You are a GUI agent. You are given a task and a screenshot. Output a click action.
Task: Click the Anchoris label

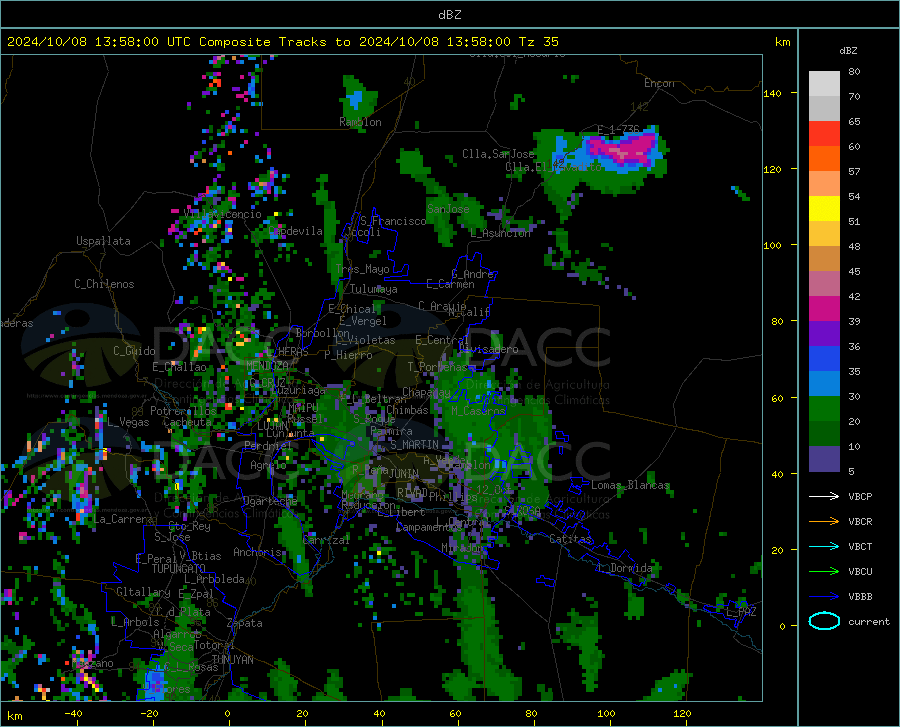pyautogui.click(x=257, y=552)
